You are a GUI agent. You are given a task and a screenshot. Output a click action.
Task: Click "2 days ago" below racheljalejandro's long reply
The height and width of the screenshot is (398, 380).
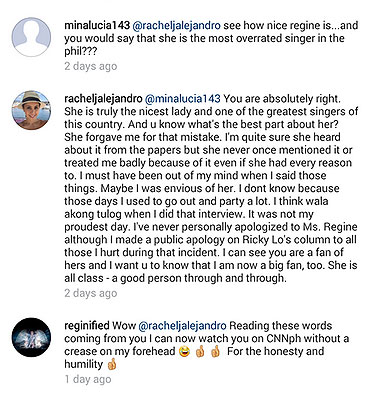[x=91, y=293]
